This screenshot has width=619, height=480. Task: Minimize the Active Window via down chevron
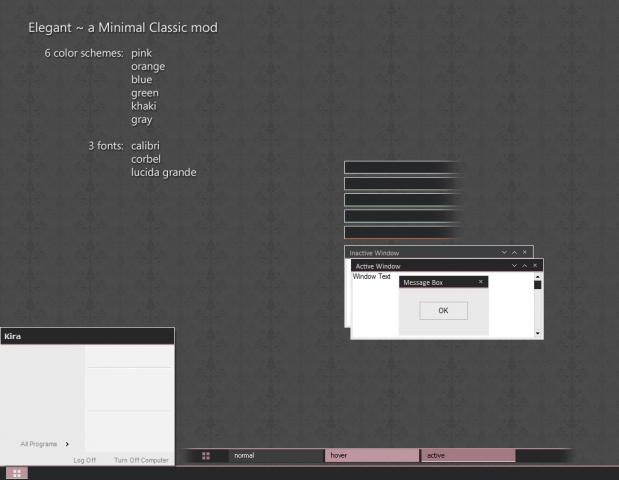coord(514,266)
